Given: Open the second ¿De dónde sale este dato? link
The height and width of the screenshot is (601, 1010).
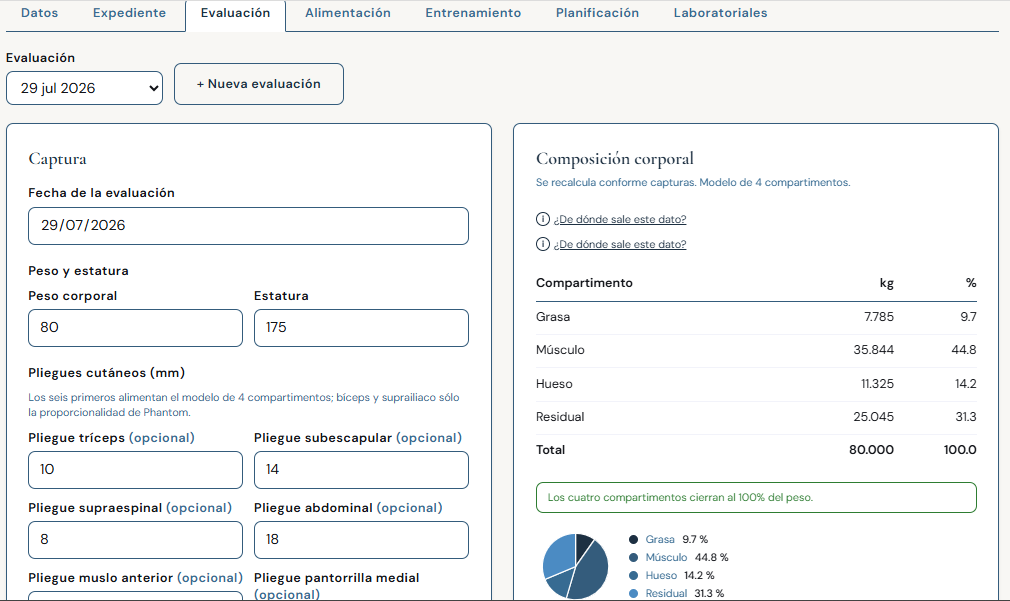Looking at the screenshot, I should [620, 245].
